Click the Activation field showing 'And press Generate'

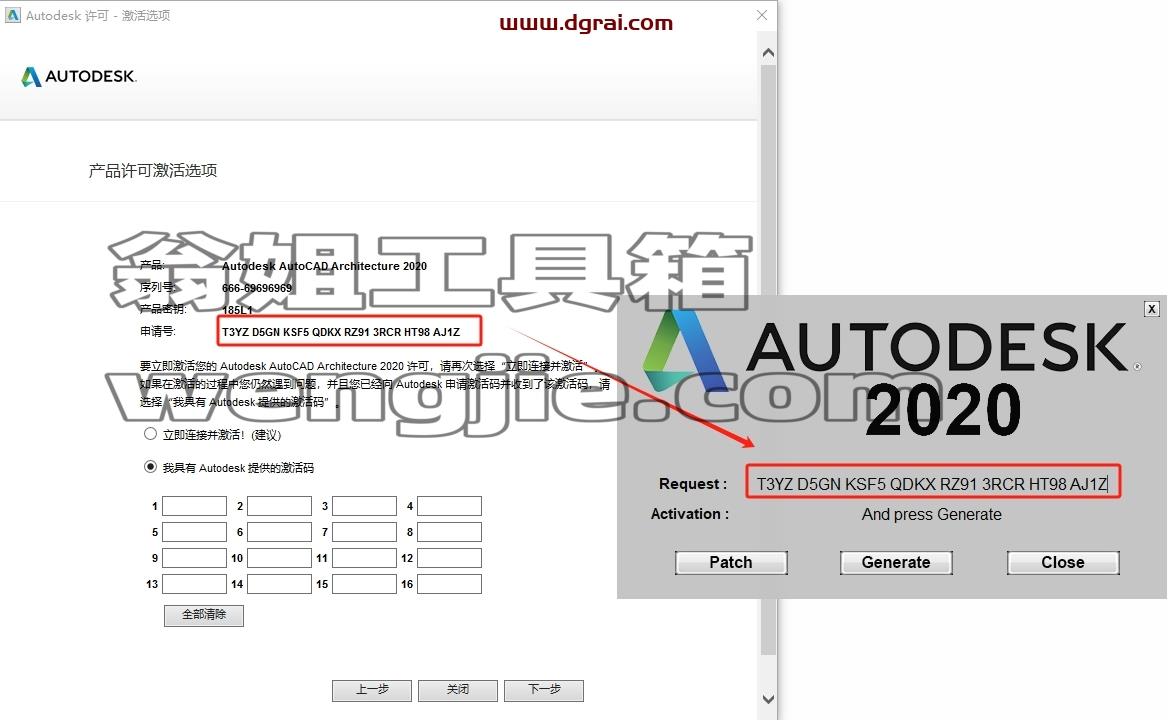tap(931, 514)
